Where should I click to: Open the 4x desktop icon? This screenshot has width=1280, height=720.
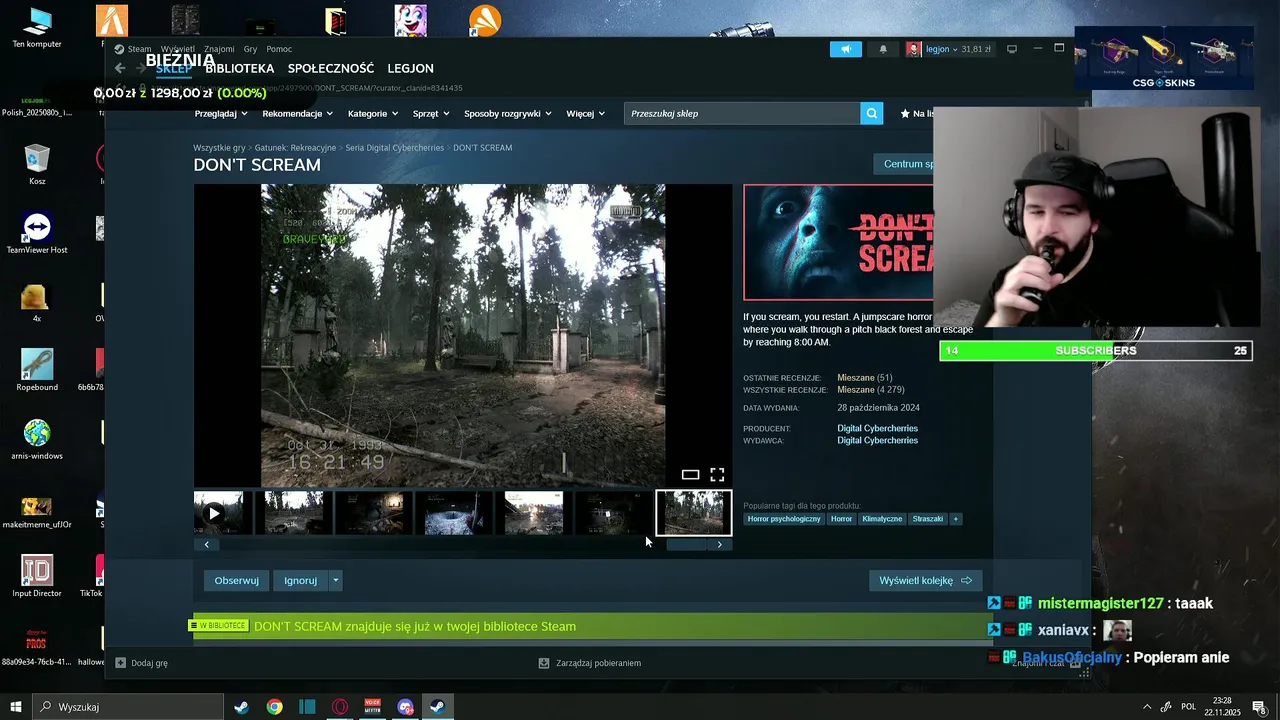pos(37,302)
